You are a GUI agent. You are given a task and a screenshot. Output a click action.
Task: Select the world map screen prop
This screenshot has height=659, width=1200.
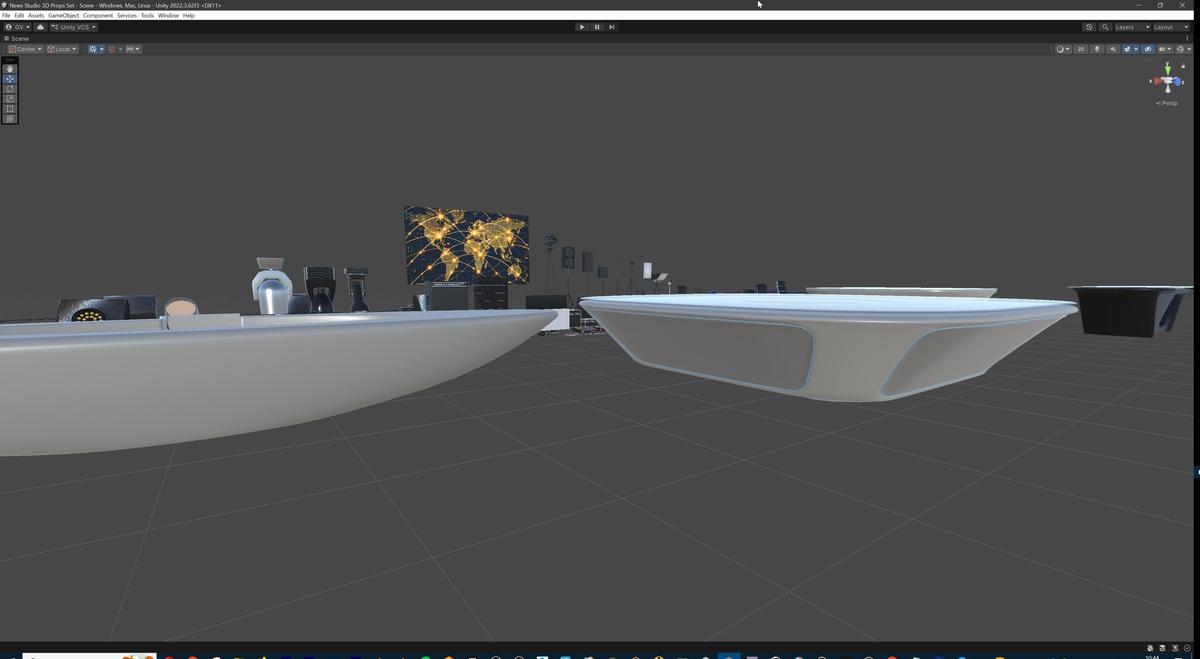[466, 245]
